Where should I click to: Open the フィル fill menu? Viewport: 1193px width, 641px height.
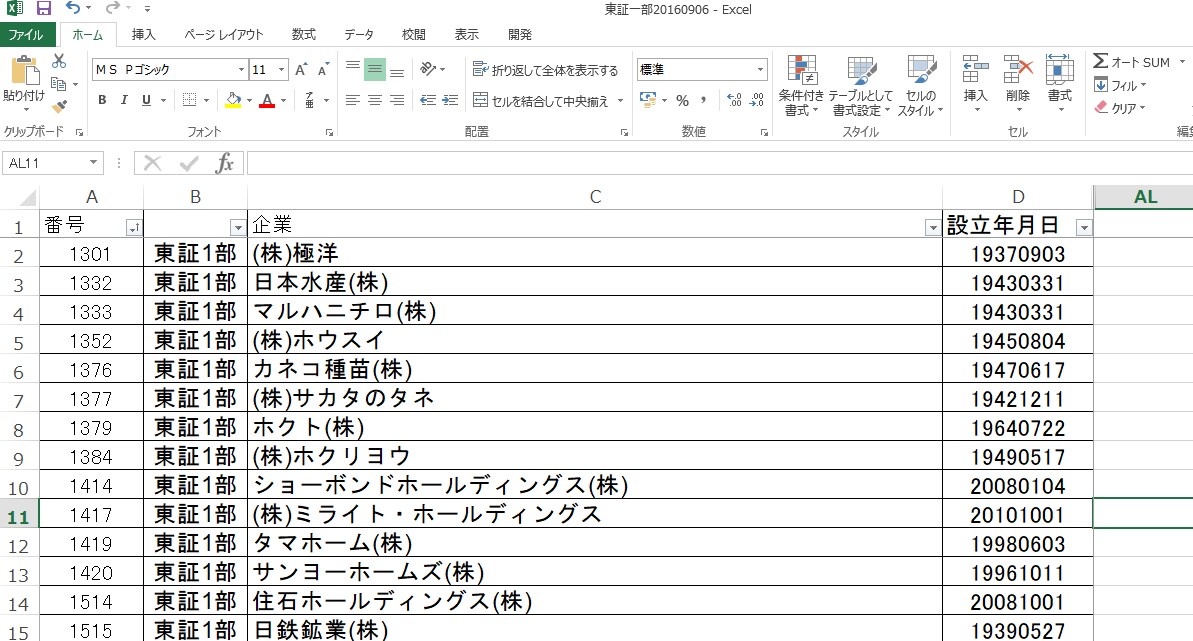1120,85
